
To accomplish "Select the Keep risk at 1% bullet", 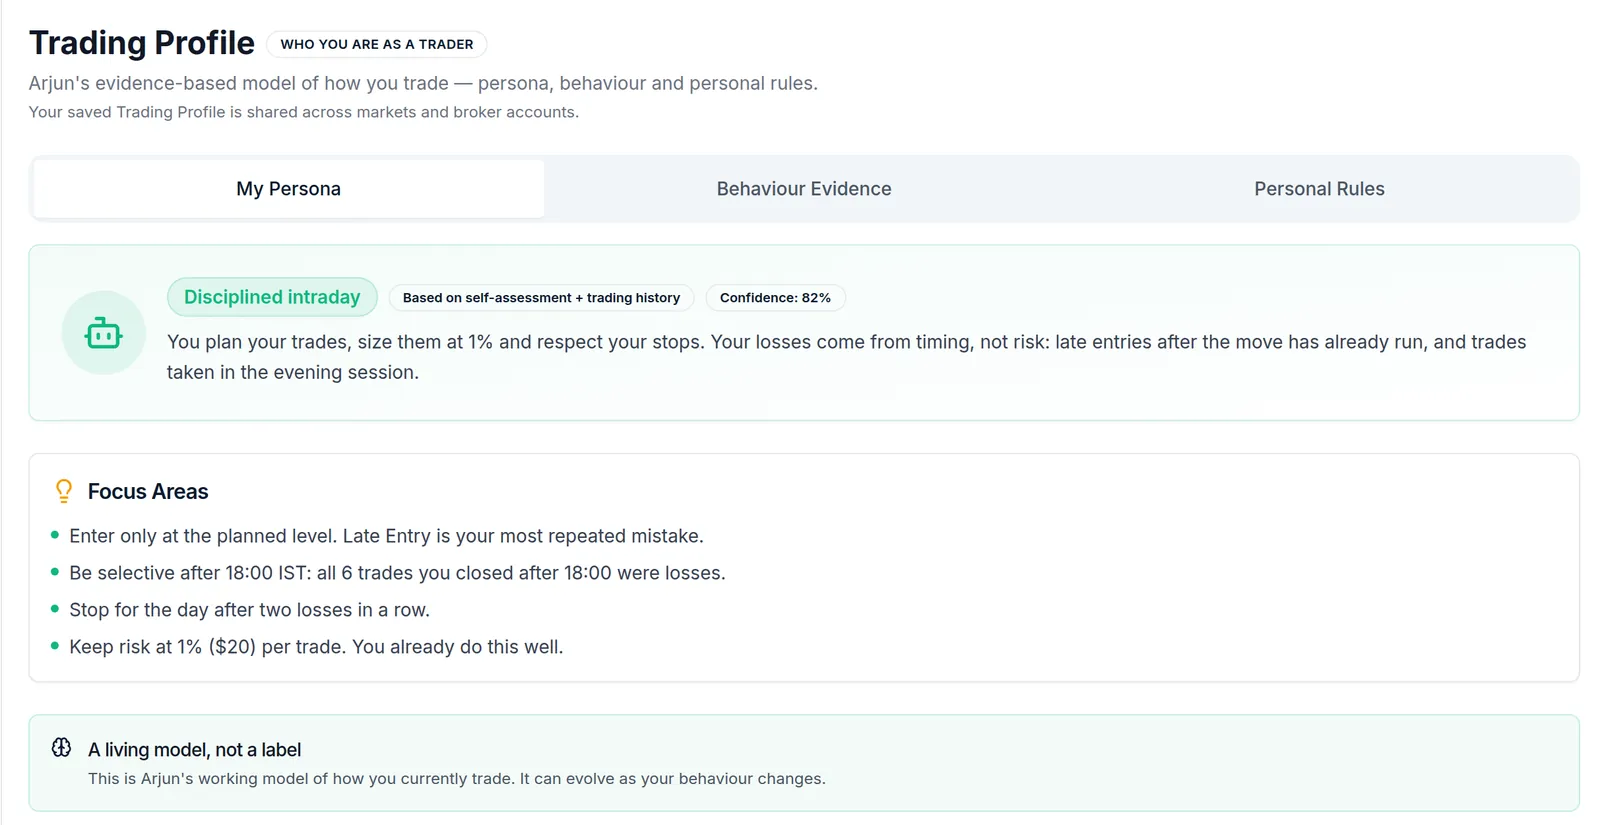I will coord(316,647).
